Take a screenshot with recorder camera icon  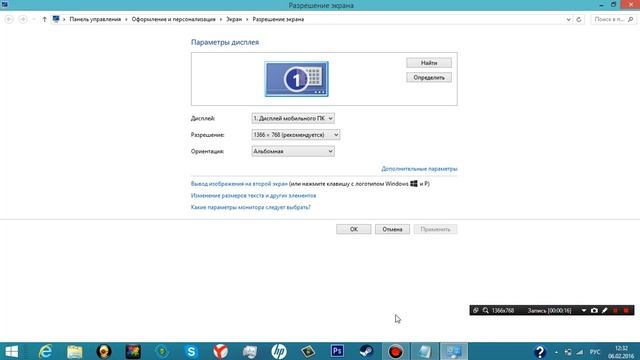tap(594, 311)
